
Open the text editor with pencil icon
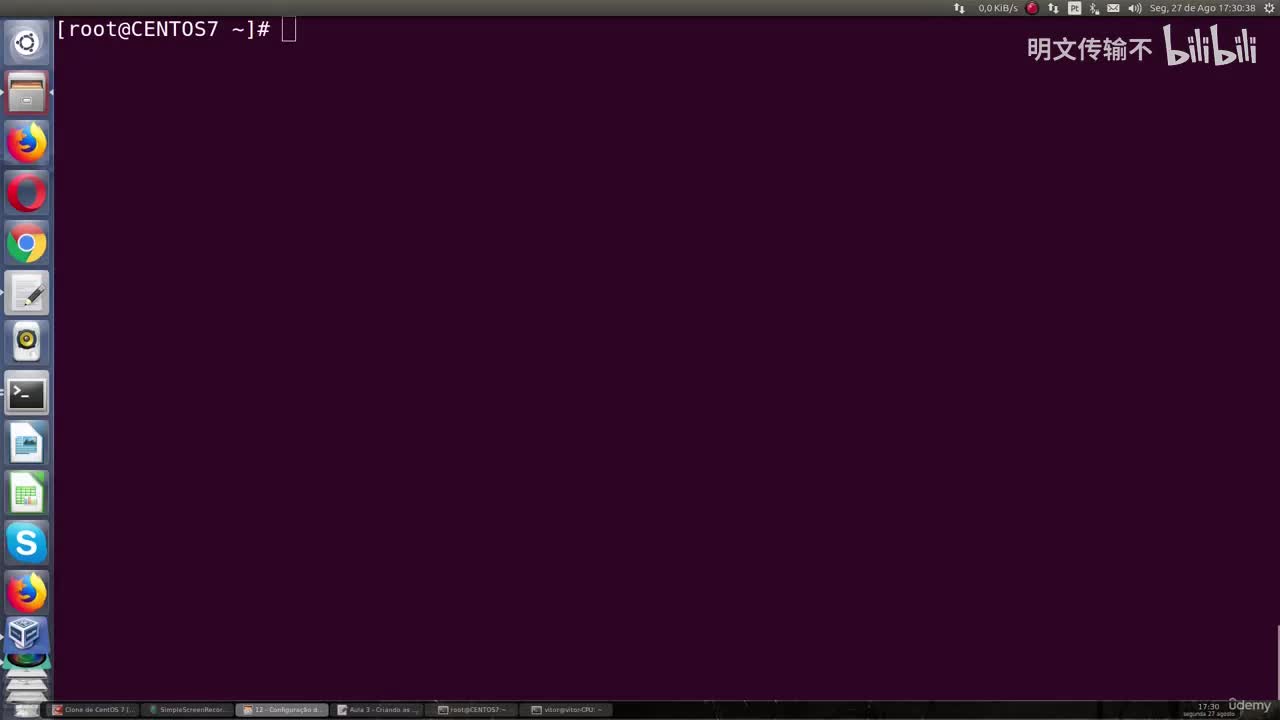click(26, 293)
